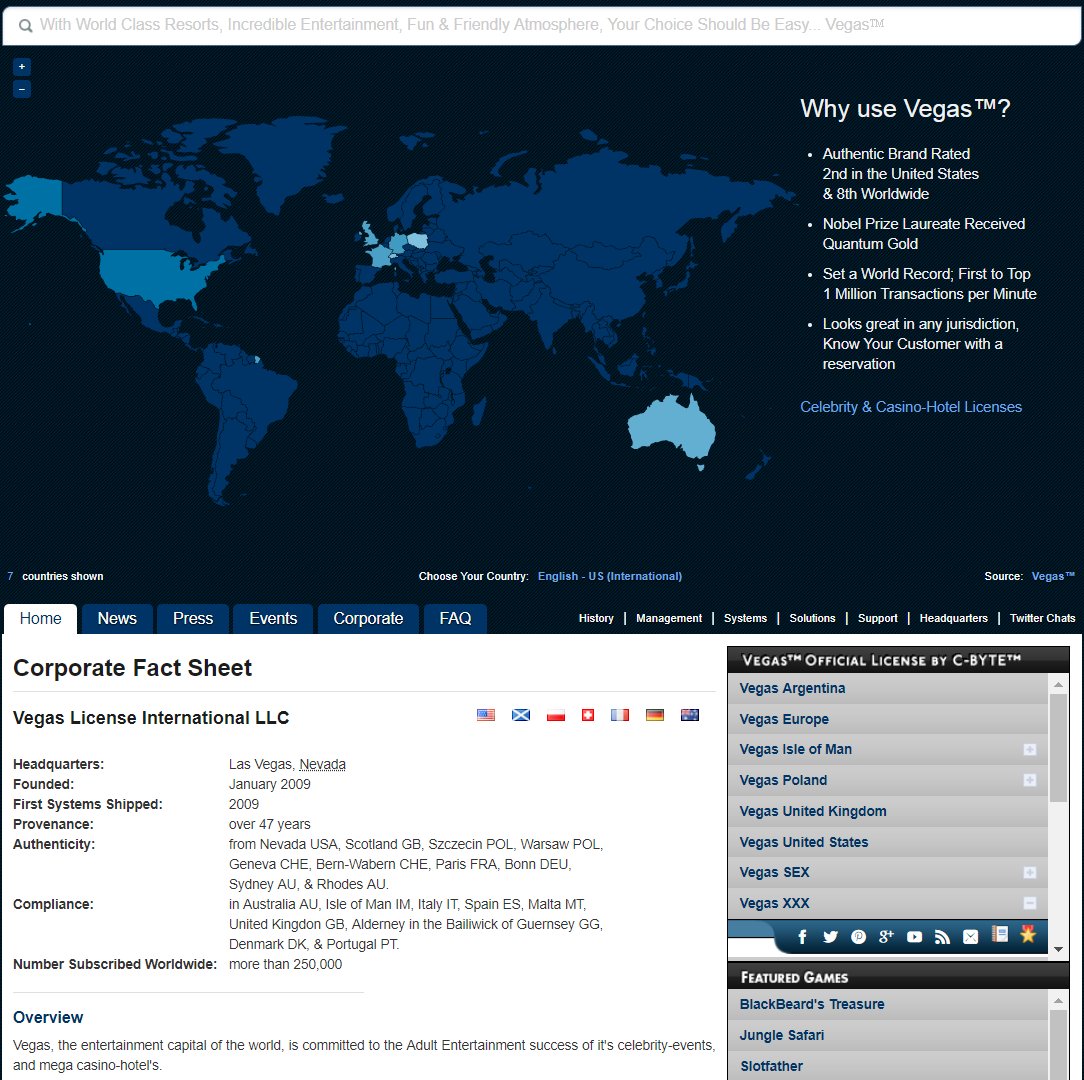Open the YouTube icon
Screen dimensions: 1084x1080
(x=915, y=937)
